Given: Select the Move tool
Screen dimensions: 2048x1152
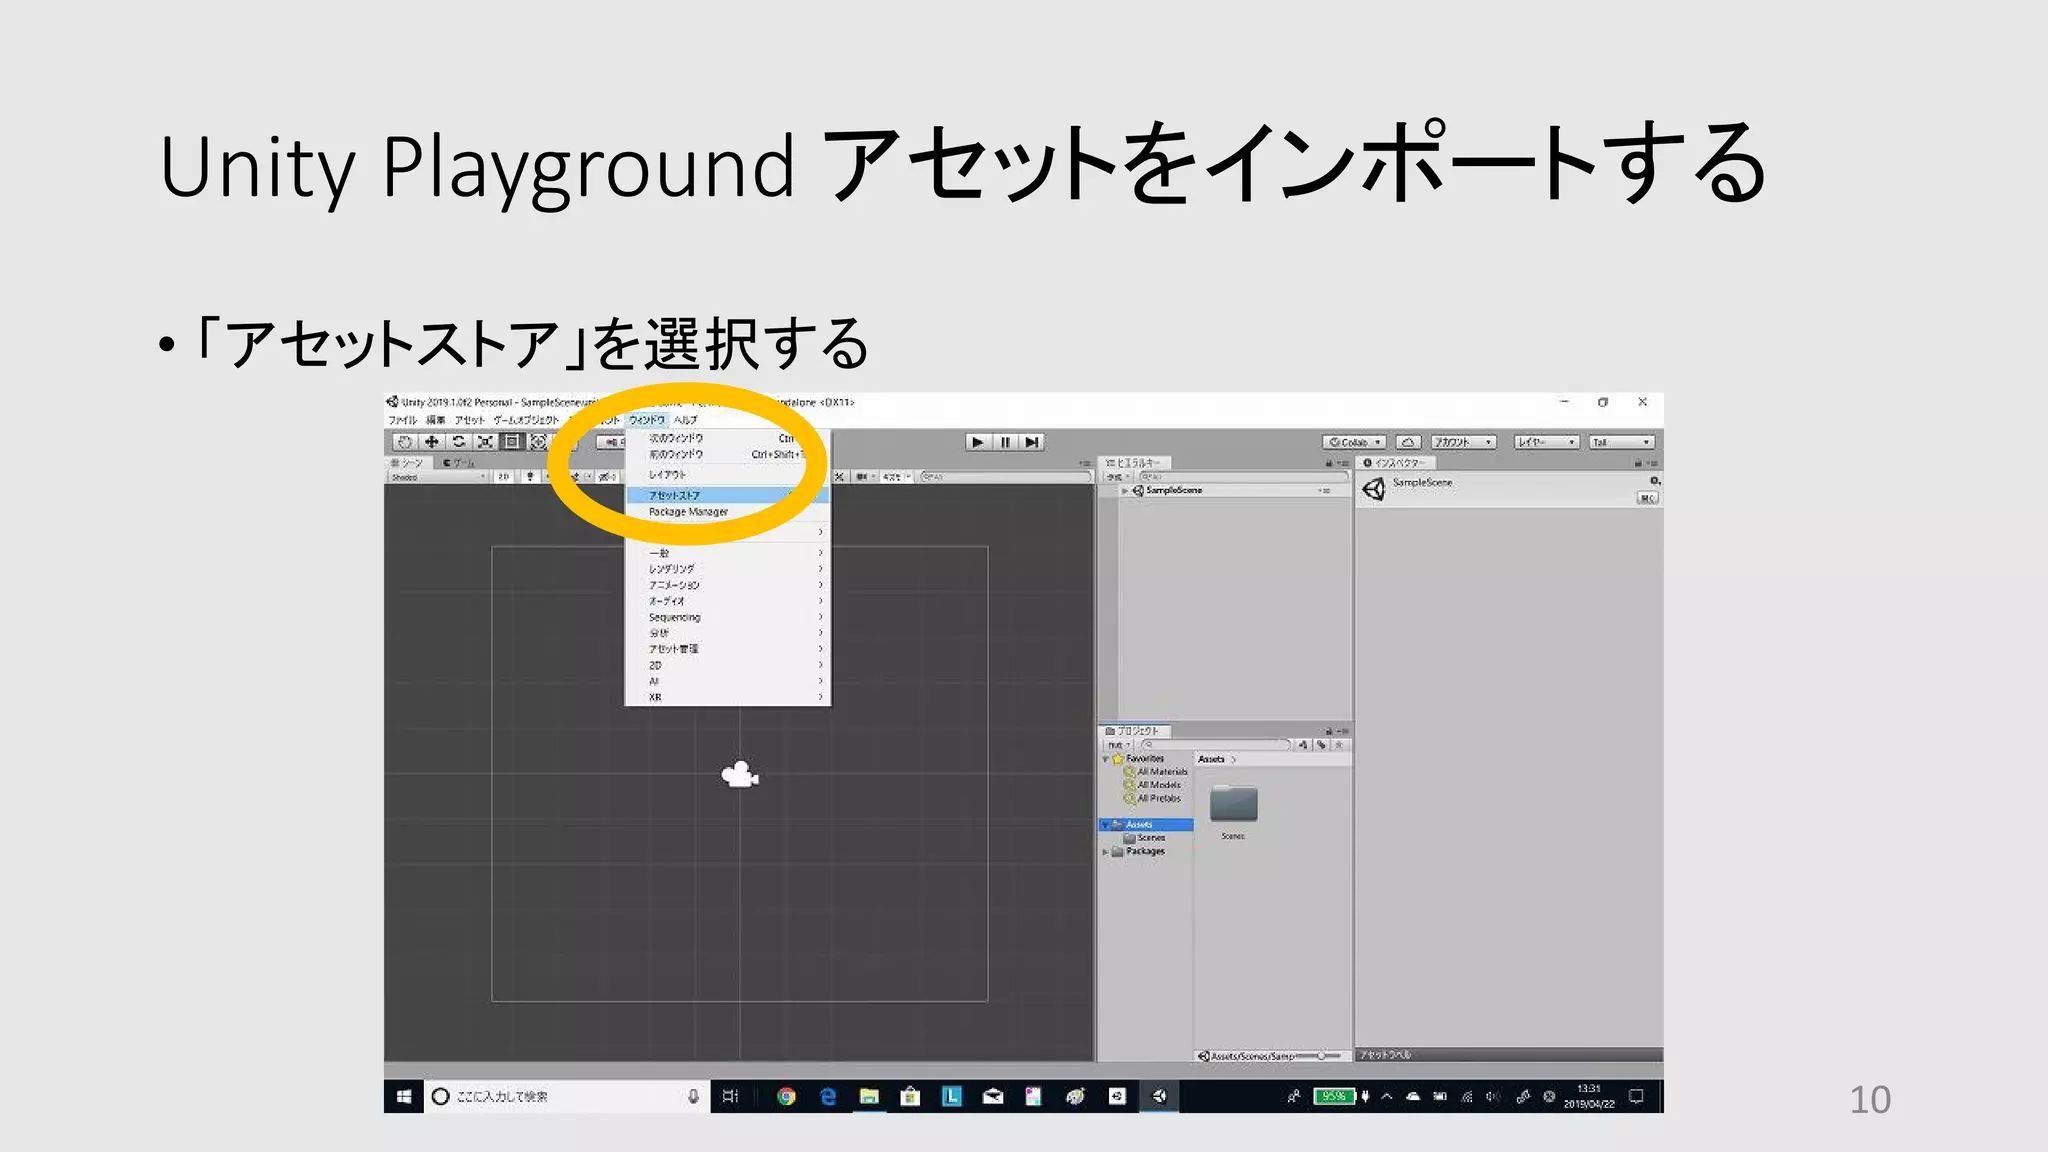Looking at the screenshot, I should 431,442.
